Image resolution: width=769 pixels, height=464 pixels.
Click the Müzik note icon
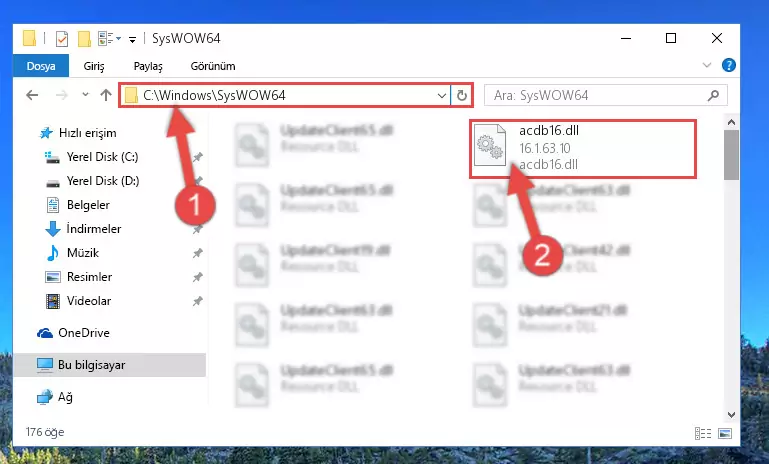pyautogui.click(x=52, y=253)
